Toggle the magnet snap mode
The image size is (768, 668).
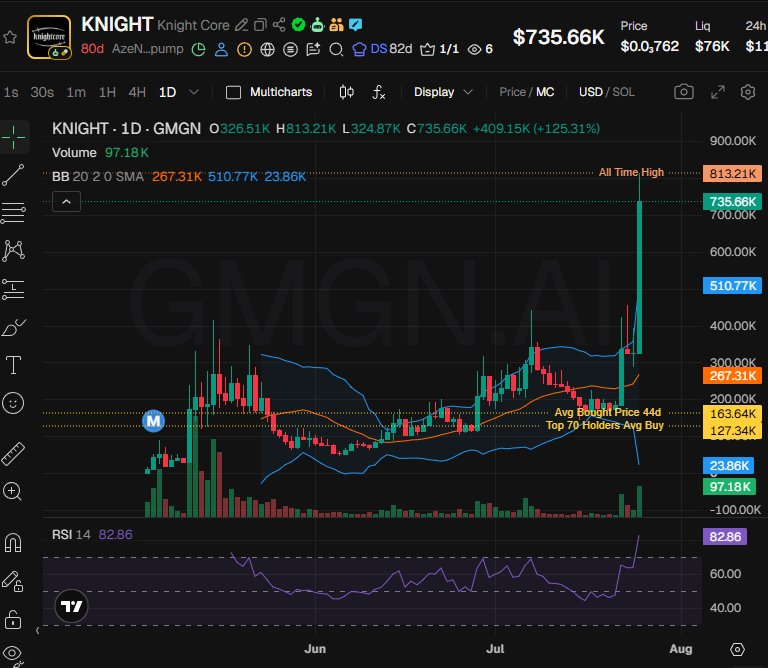coord(13,543)
